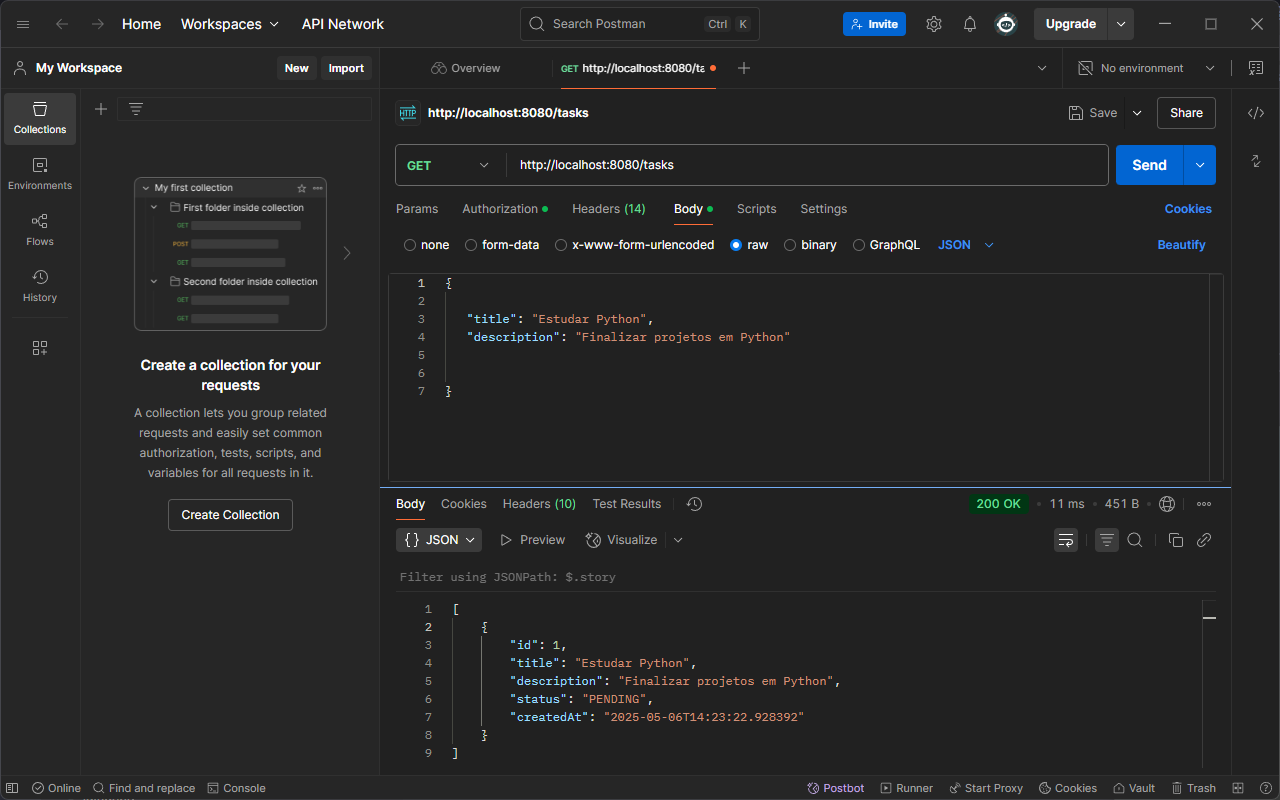Click the request URL input field
Viewport: 1280px width, 800px height.
click(807, 165)
